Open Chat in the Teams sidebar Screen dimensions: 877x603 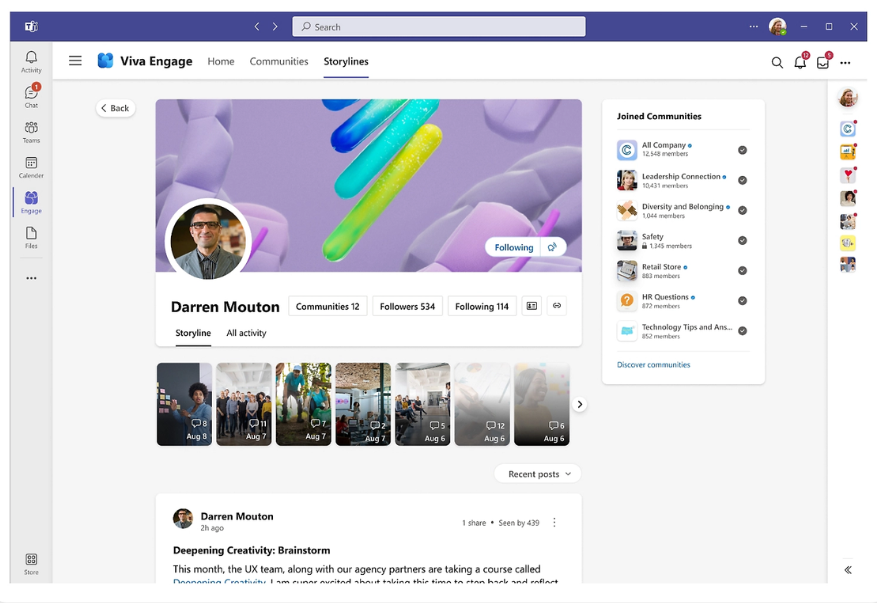(x=31, y=96)
